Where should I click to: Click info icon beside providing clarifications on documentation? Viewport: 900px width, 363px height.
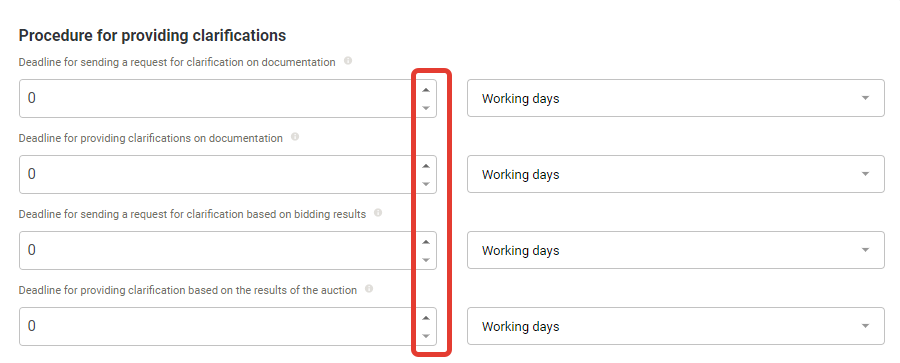(x=295, y=137)
